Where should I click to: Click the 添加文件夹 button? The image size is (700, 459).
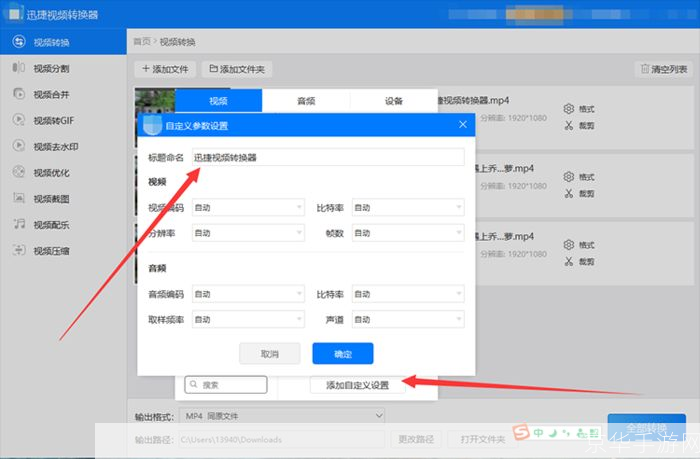click(237, 69)
